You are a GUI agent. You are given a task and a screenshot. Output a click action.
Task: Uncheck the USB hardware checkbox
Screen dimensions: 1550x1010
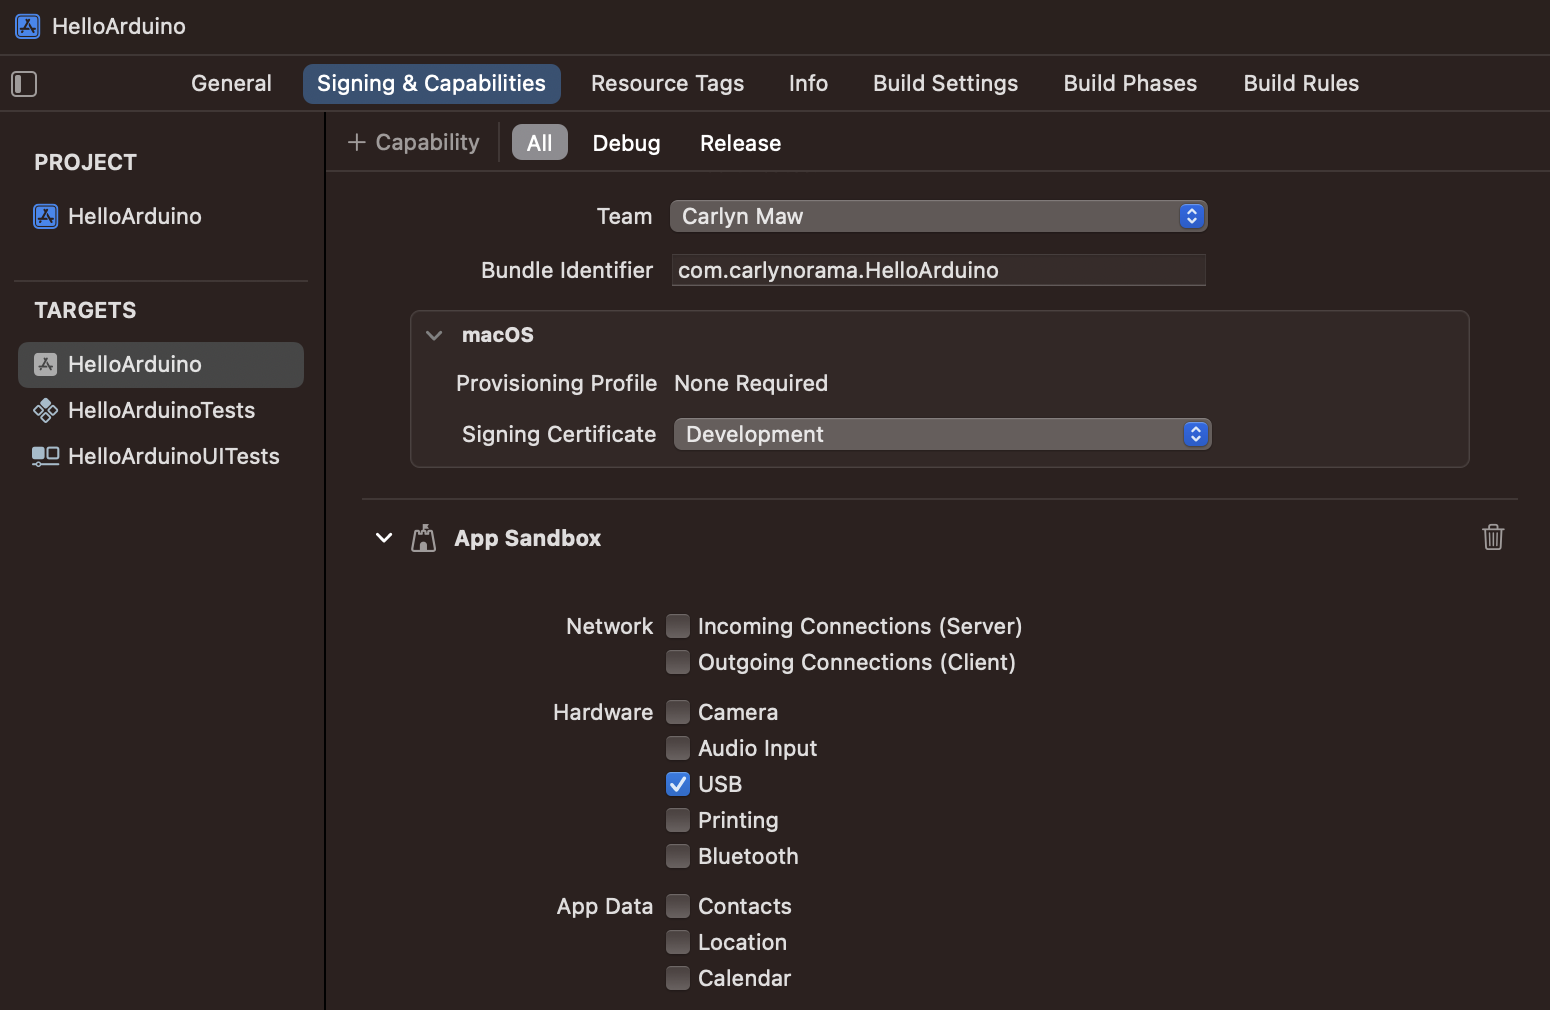point(678,784)
